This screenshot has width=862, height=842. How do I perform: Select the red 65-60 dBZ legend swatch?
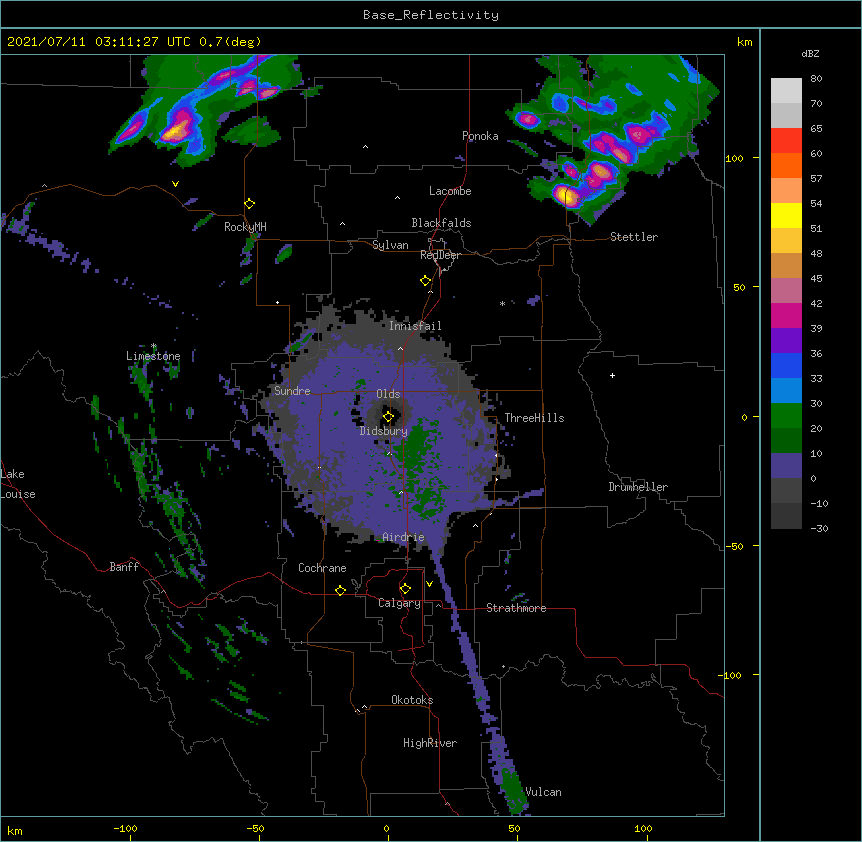tap(786, 141)
